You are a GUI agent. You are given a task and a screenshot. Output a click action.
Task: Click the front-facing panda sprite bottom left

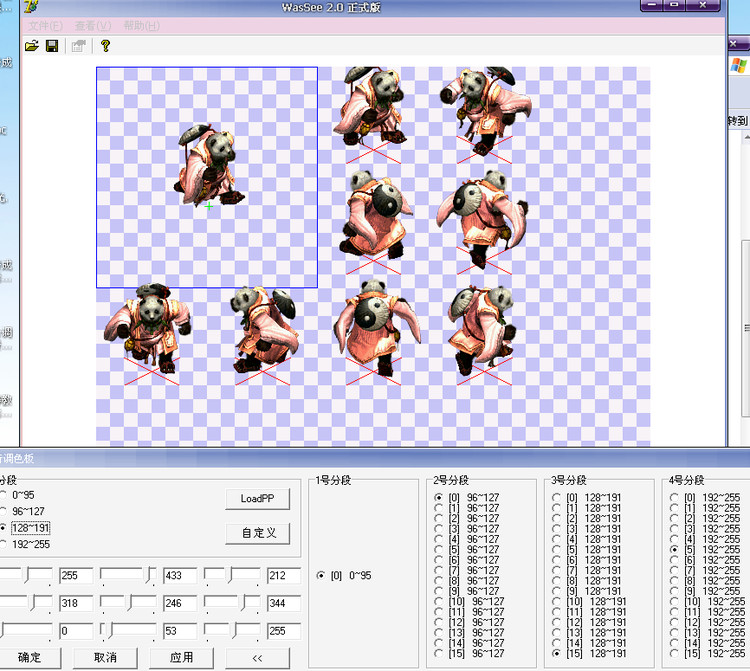coord(148,328)
